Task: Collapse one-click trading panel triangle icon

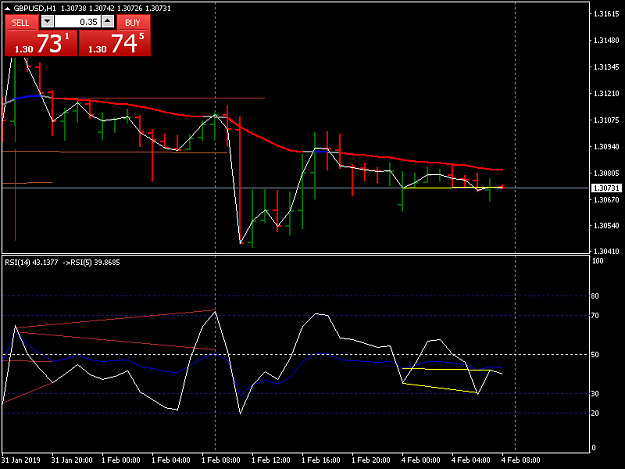Action: [x=7, y=8]
